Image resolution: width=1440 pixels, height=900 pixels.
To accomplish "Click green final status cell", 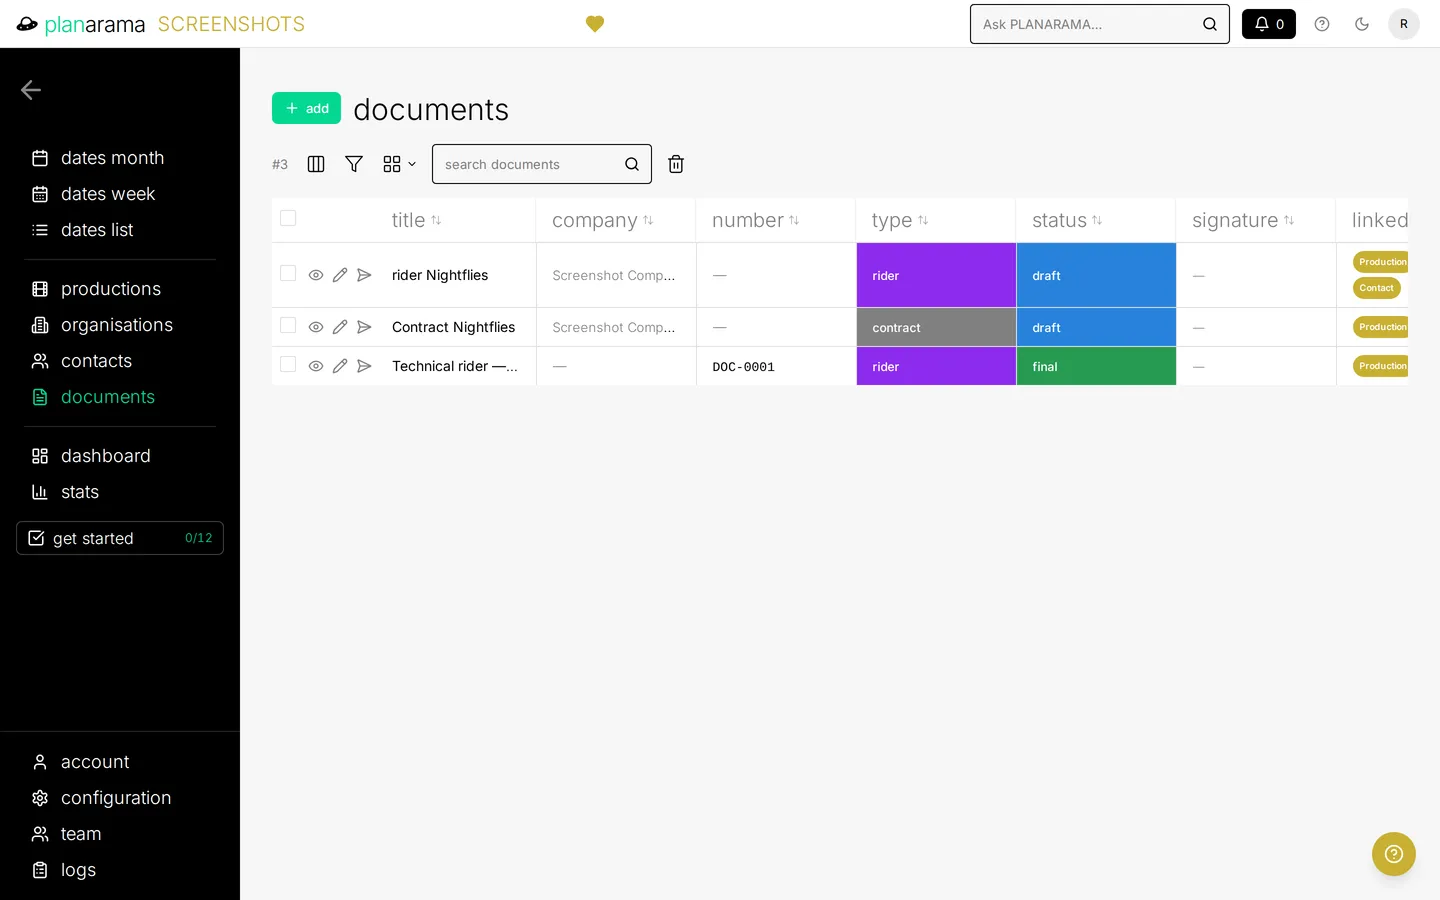I will pyautogui.click(x=1096, y=366).
